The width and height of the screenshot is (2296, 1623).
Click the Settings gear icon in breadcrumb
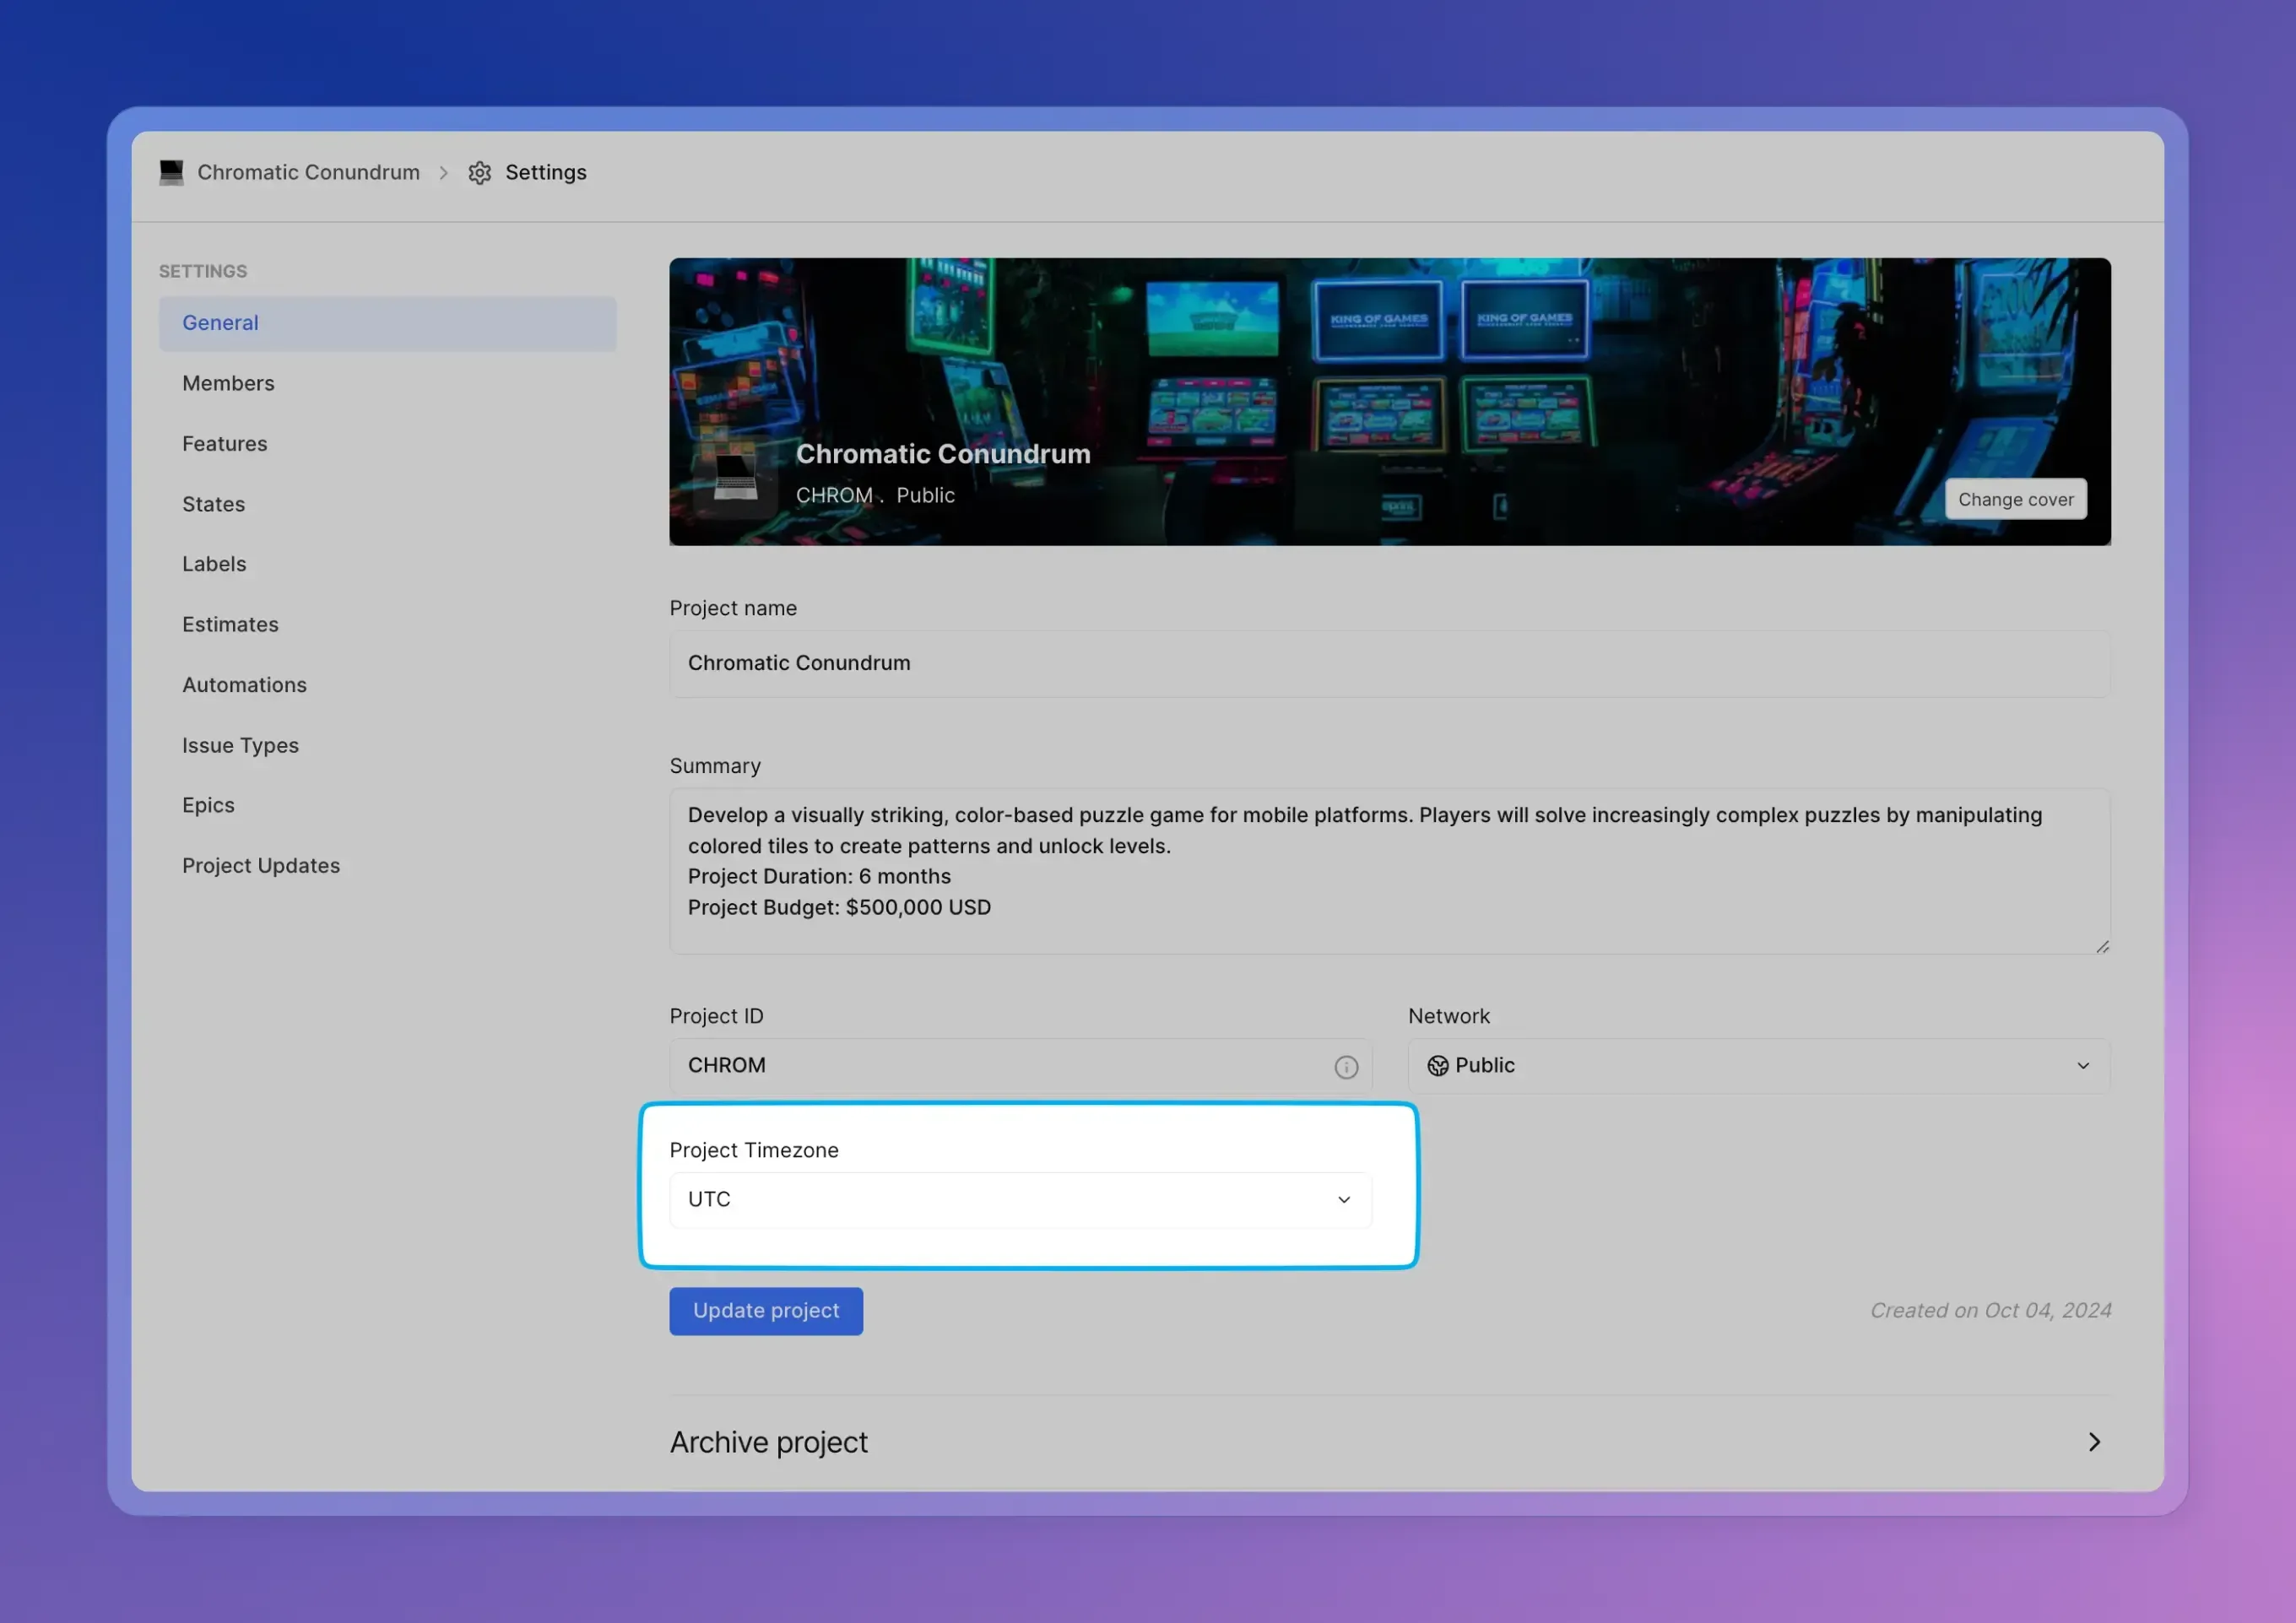point(479,173)
